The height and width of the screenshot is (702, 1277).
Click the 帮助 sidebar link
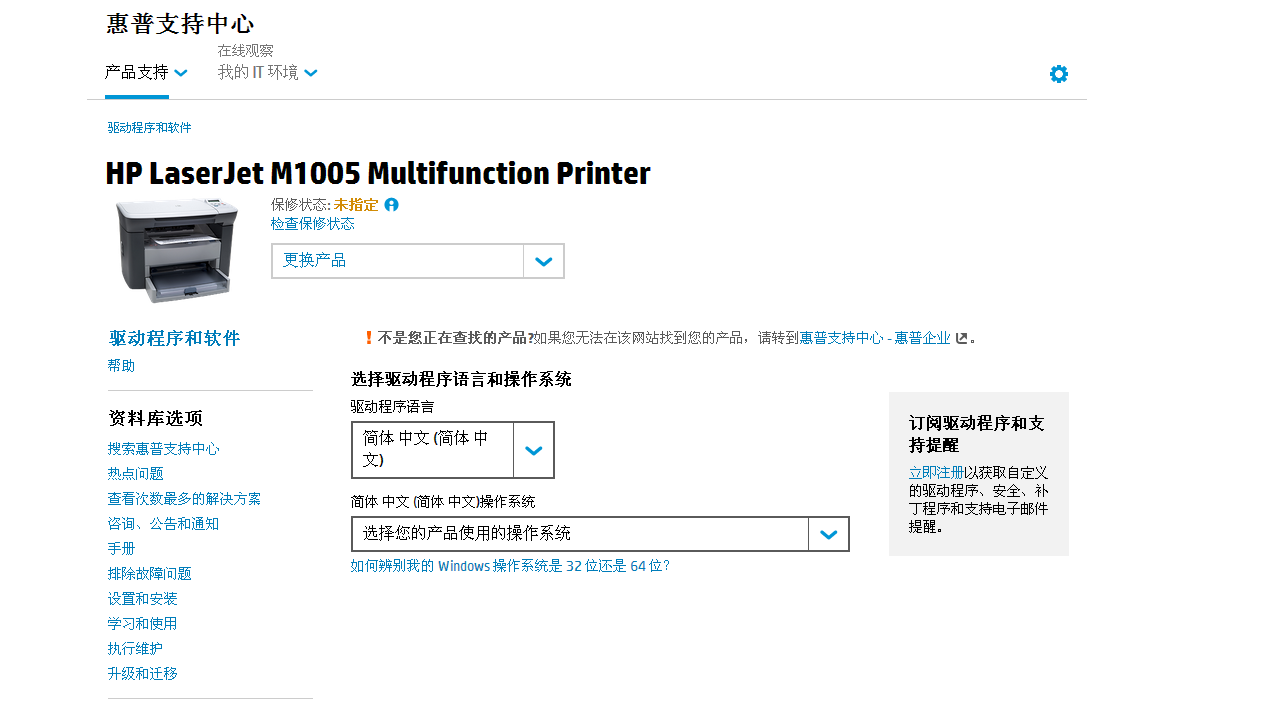pyautogui.click(x=121, y=366)
